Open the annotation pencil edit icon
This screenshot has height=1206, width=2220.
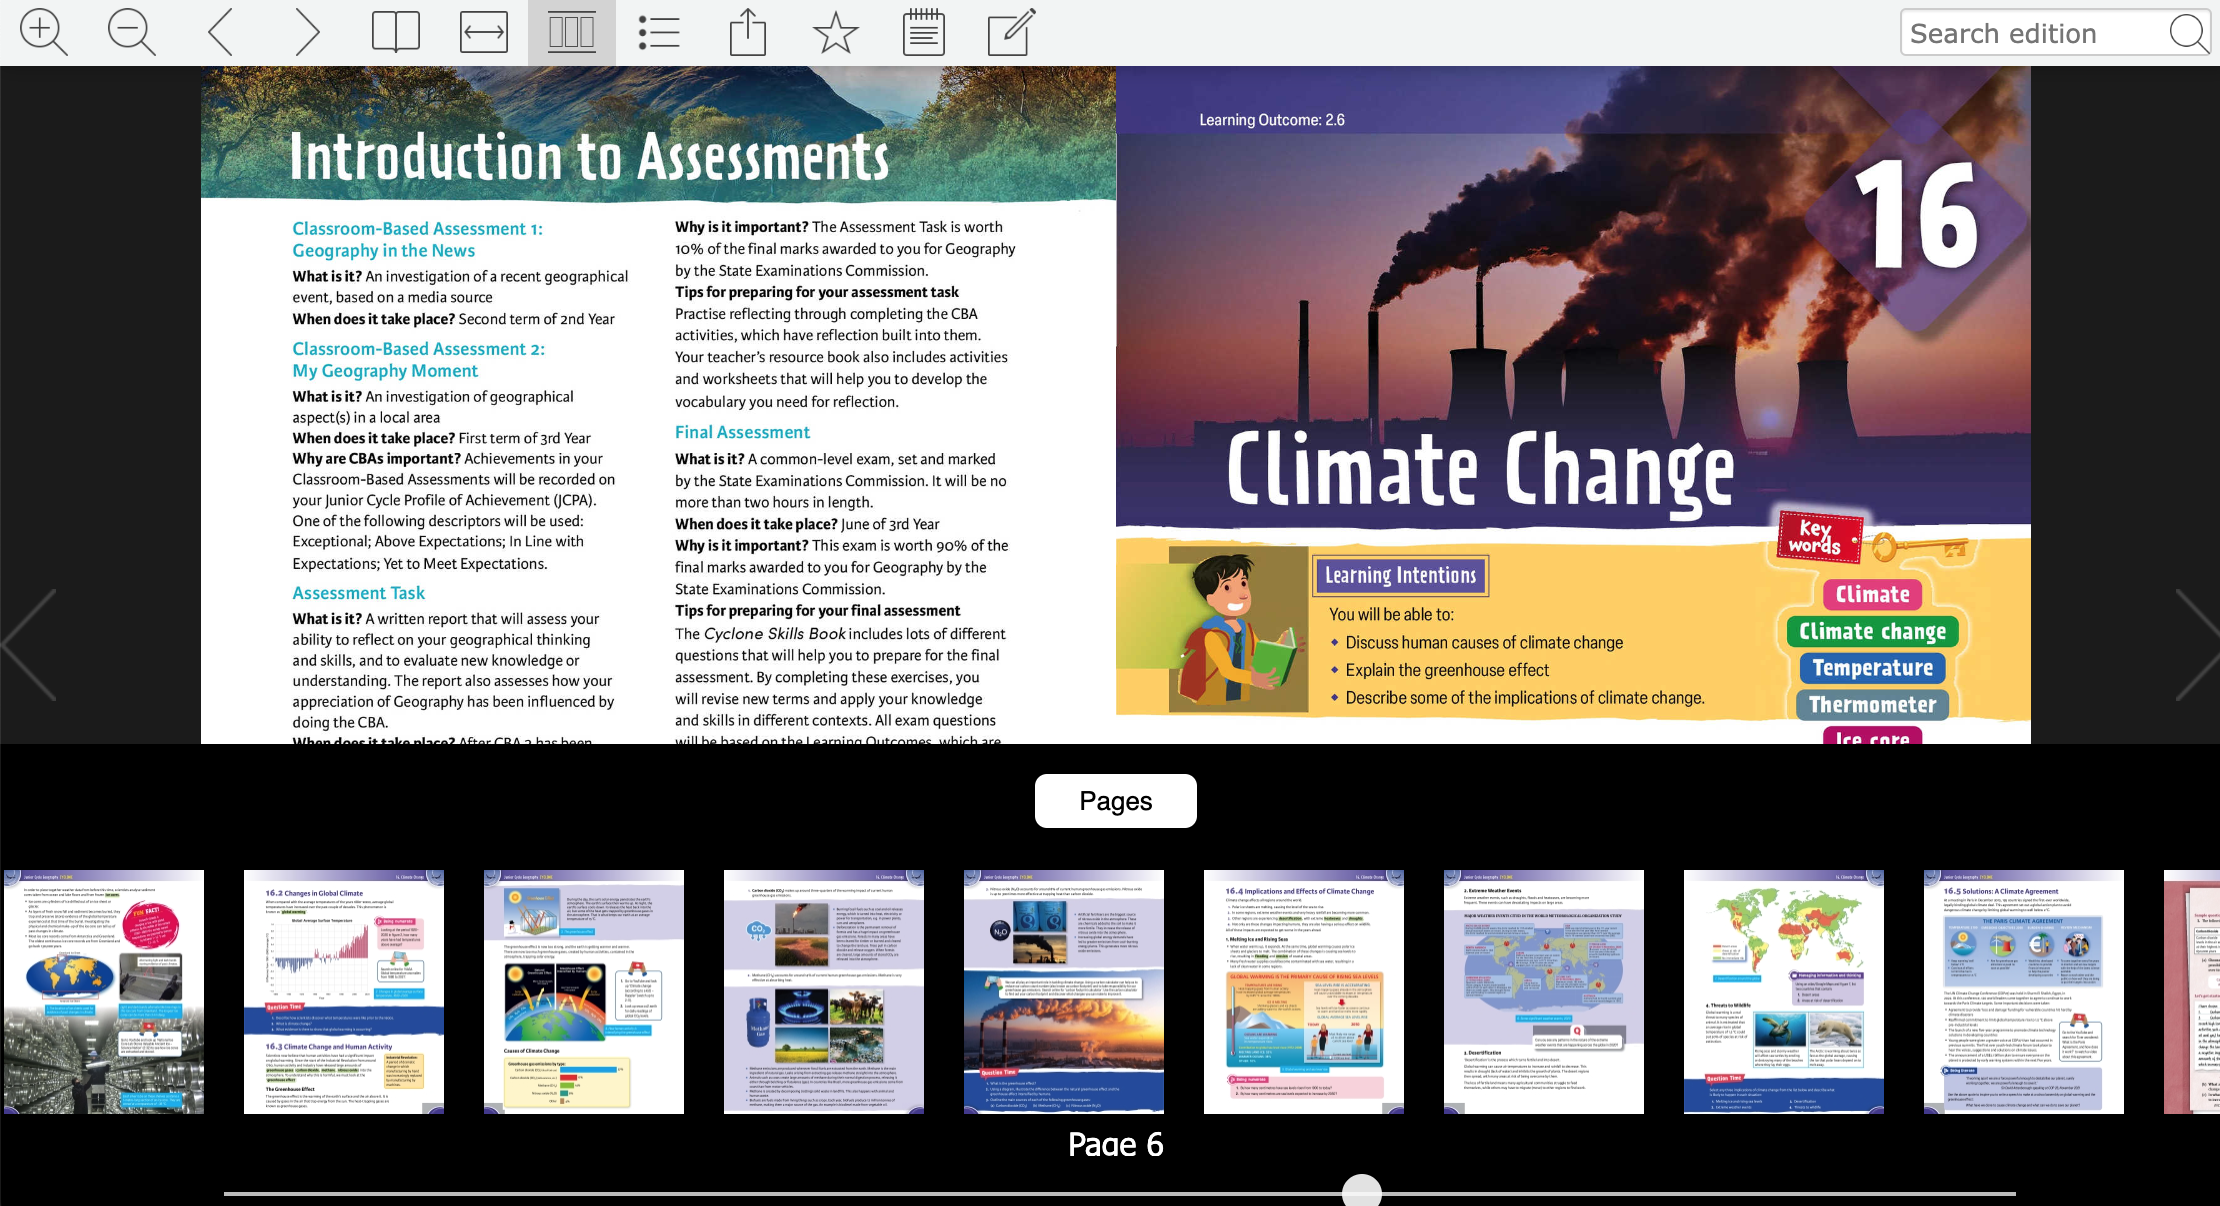(x=1012, y=33)
